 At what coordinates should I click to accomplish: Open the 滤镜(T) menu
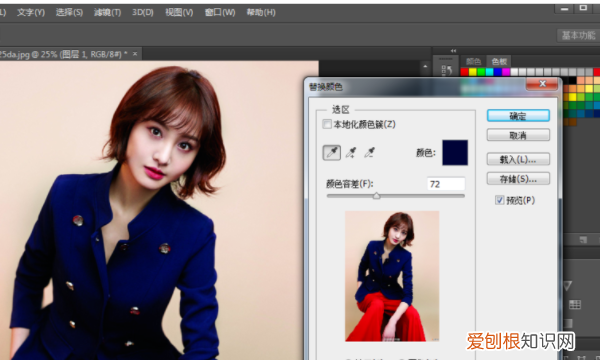(108, 12)
